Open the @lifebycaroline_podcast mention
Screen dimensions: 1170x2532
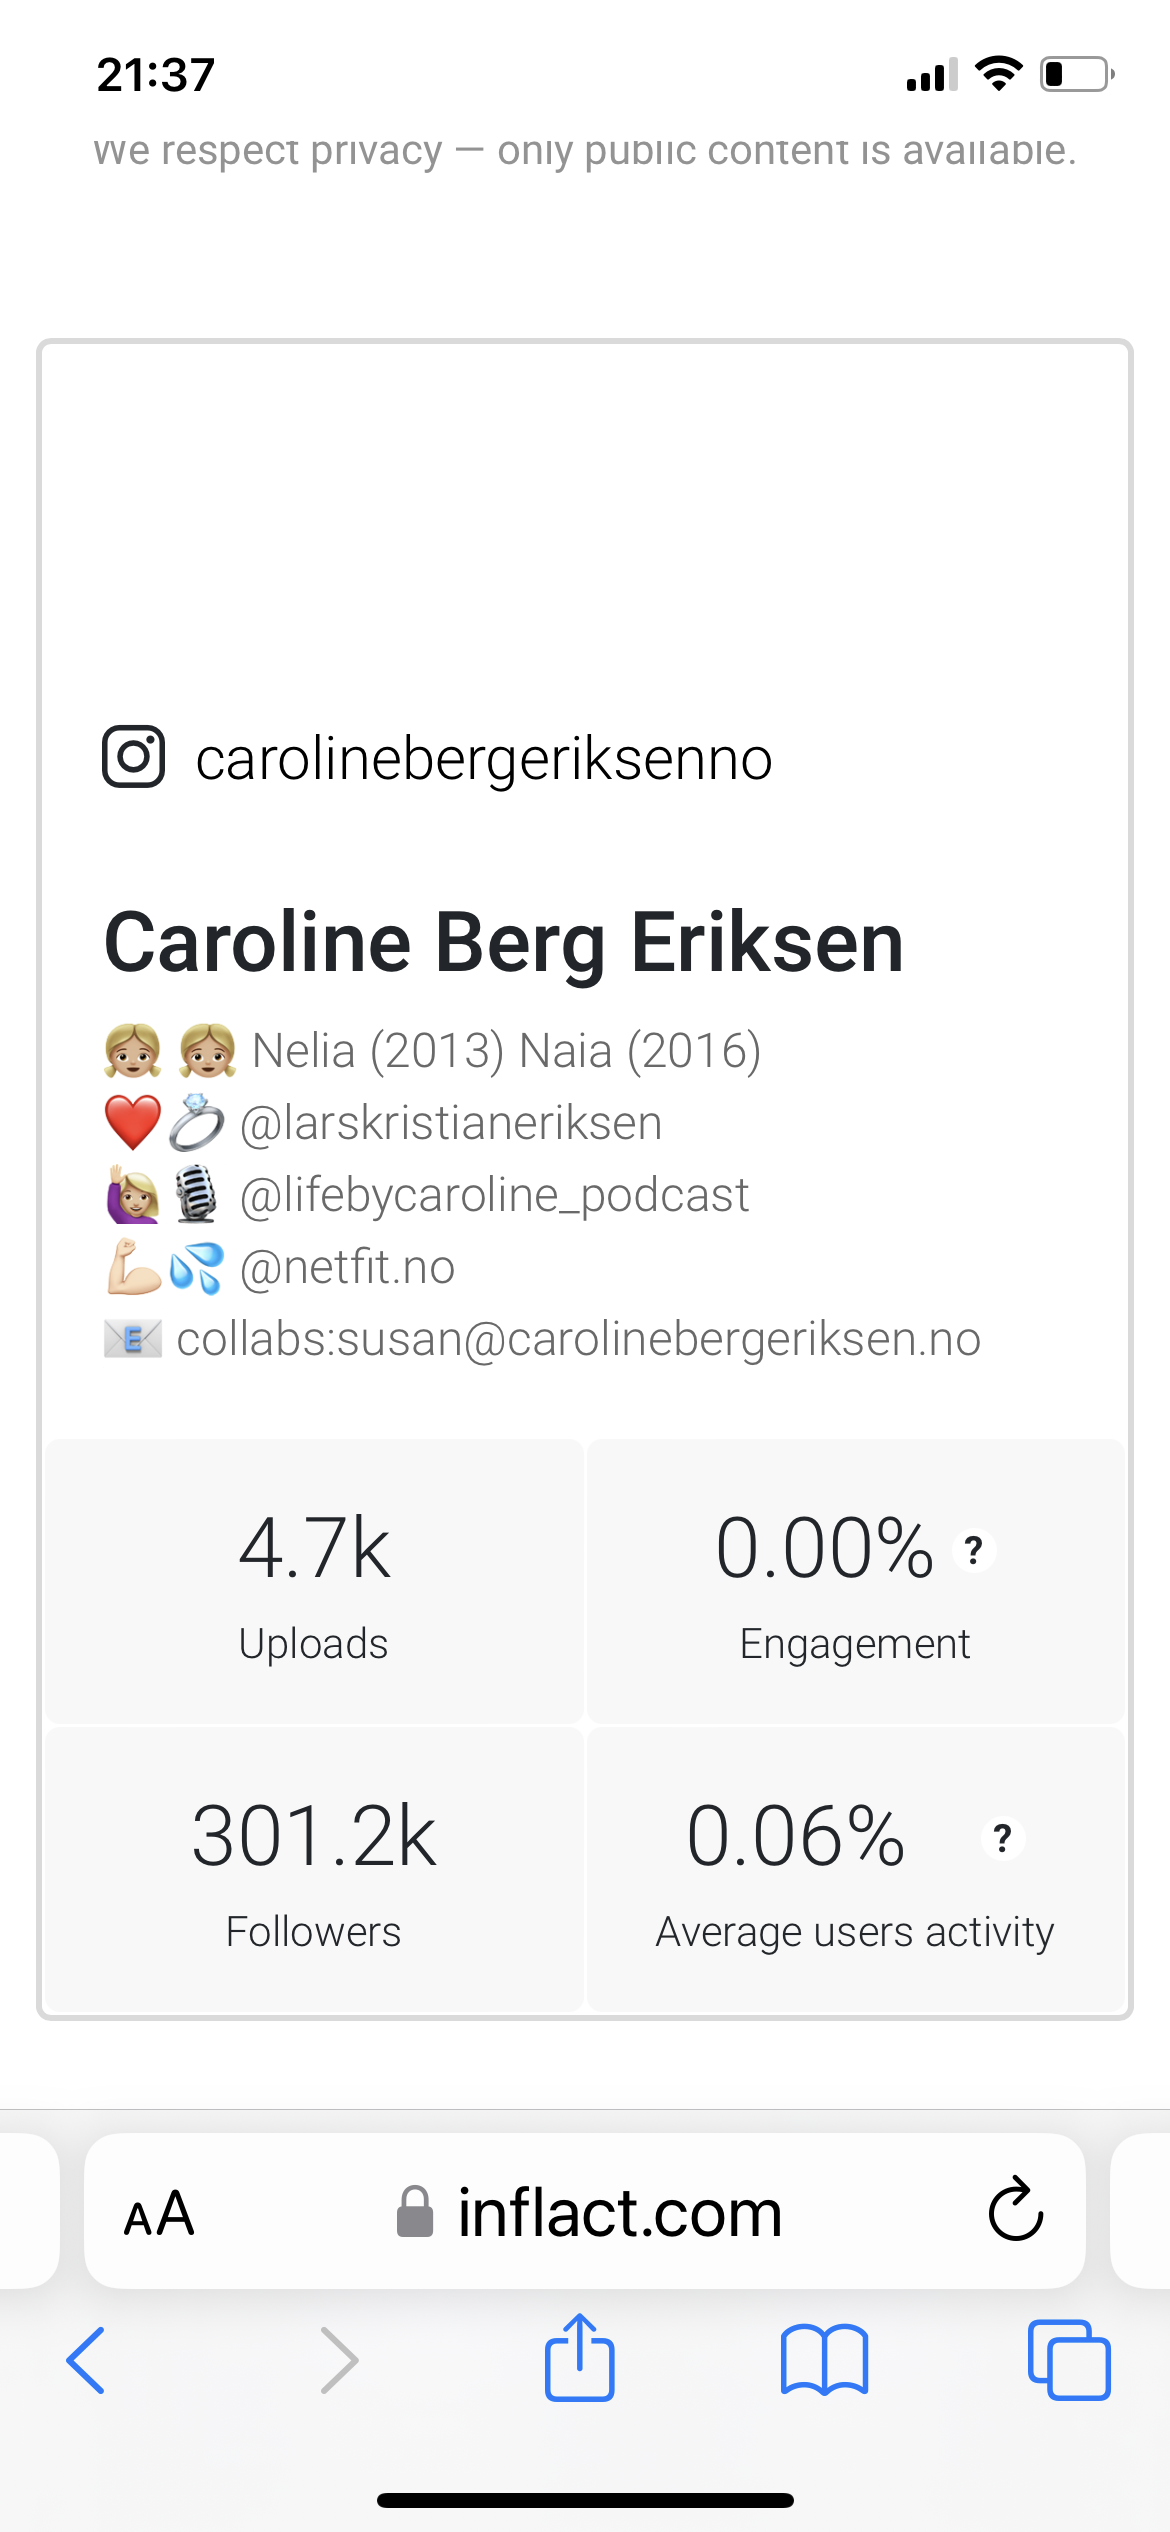point(495,1196)
